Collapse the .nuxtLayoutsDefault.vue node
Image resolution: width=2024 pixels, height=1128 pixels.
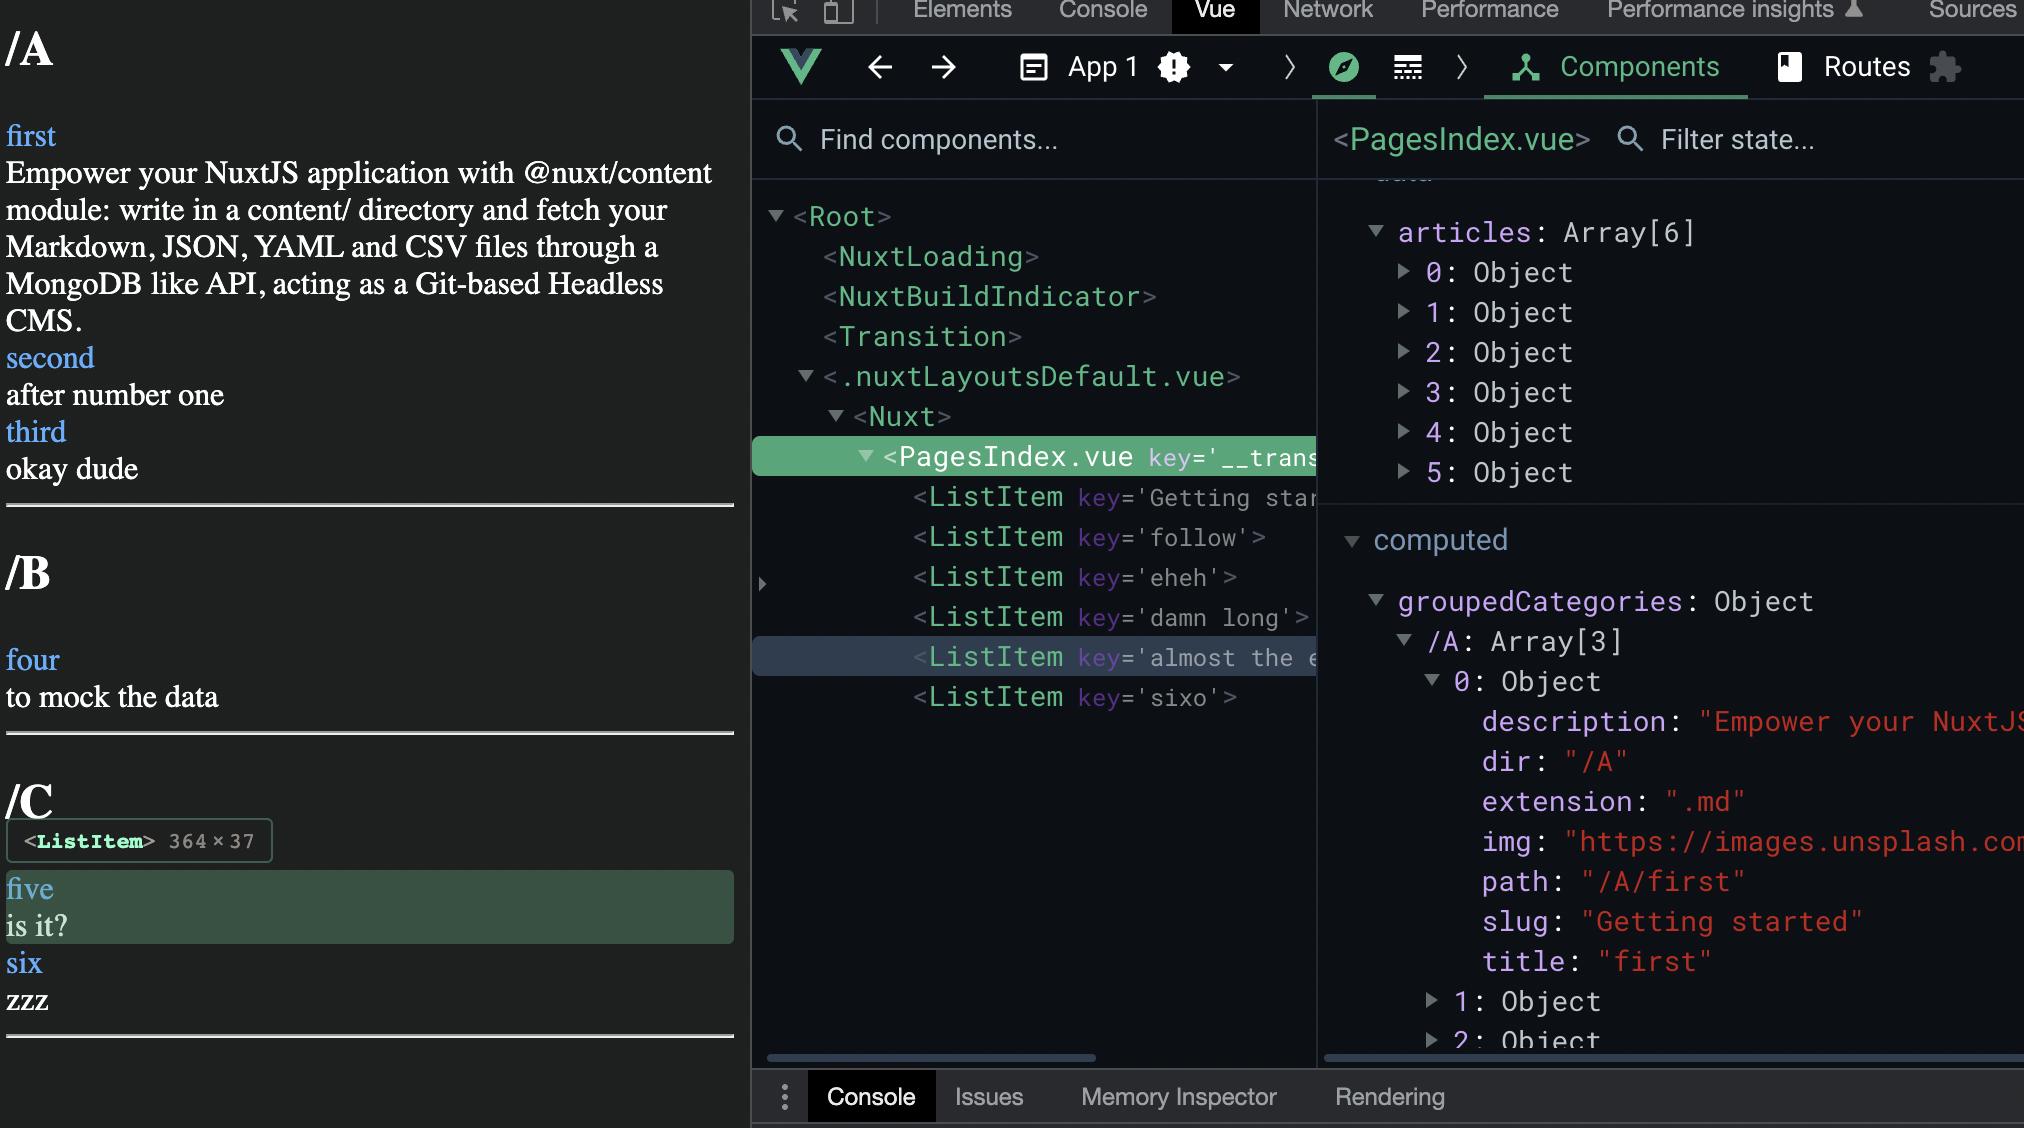(806, 376)
